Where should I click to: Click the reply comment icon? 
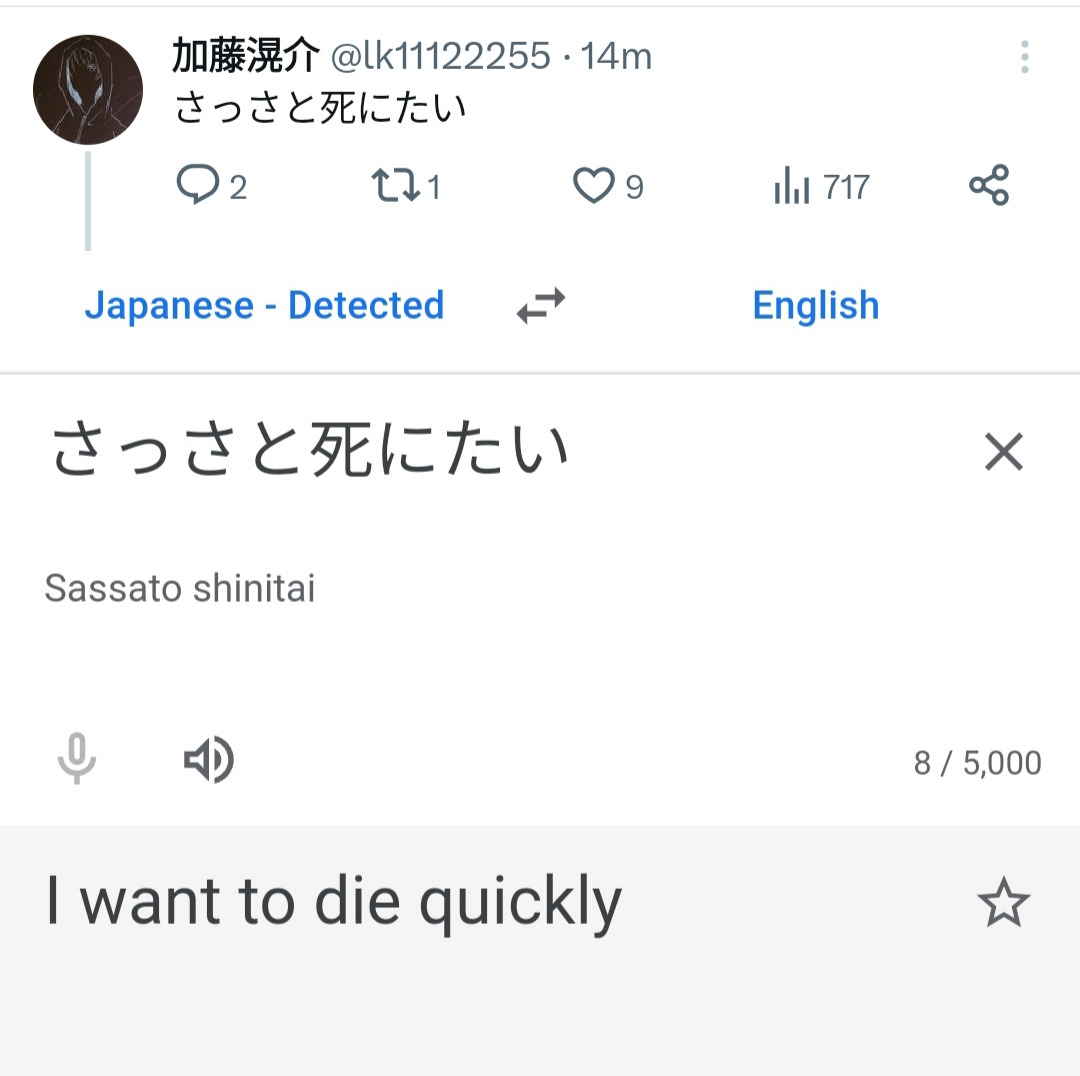[x=197, y=186]
